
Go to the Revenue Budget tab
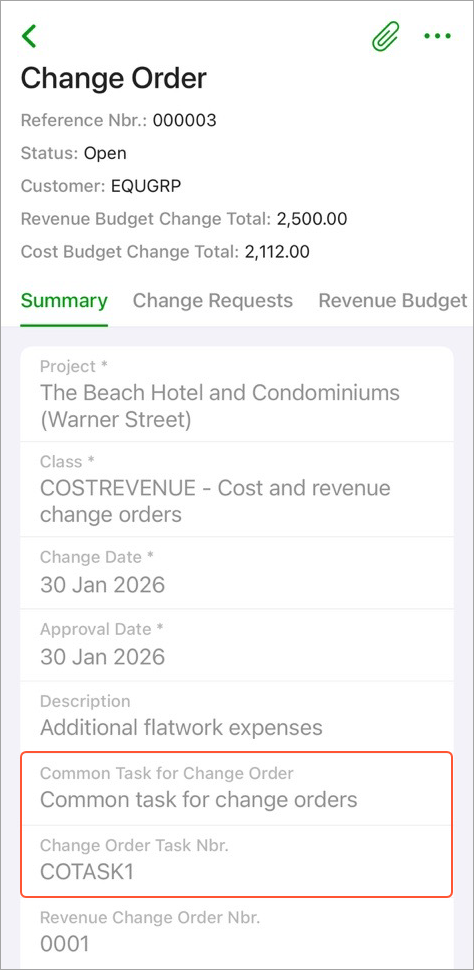tap(392, 301)
